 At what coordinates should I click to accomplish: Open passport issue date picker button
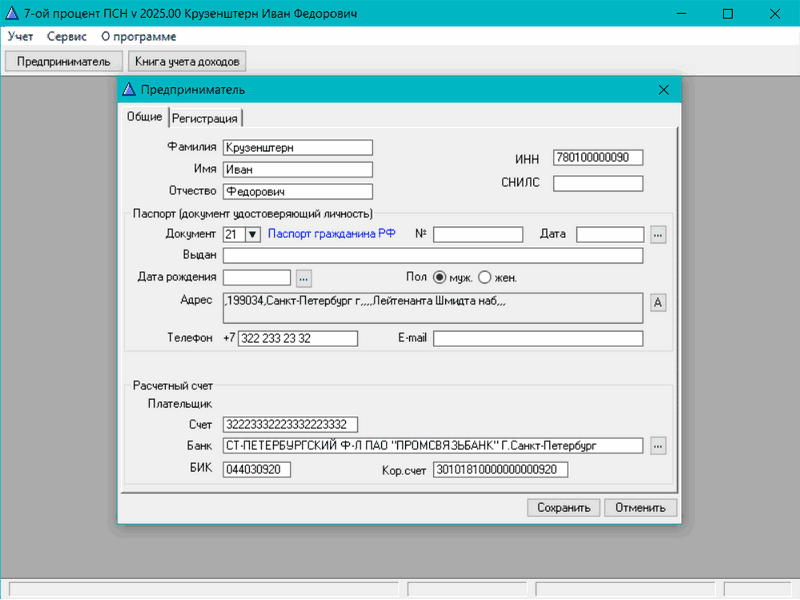657,234
